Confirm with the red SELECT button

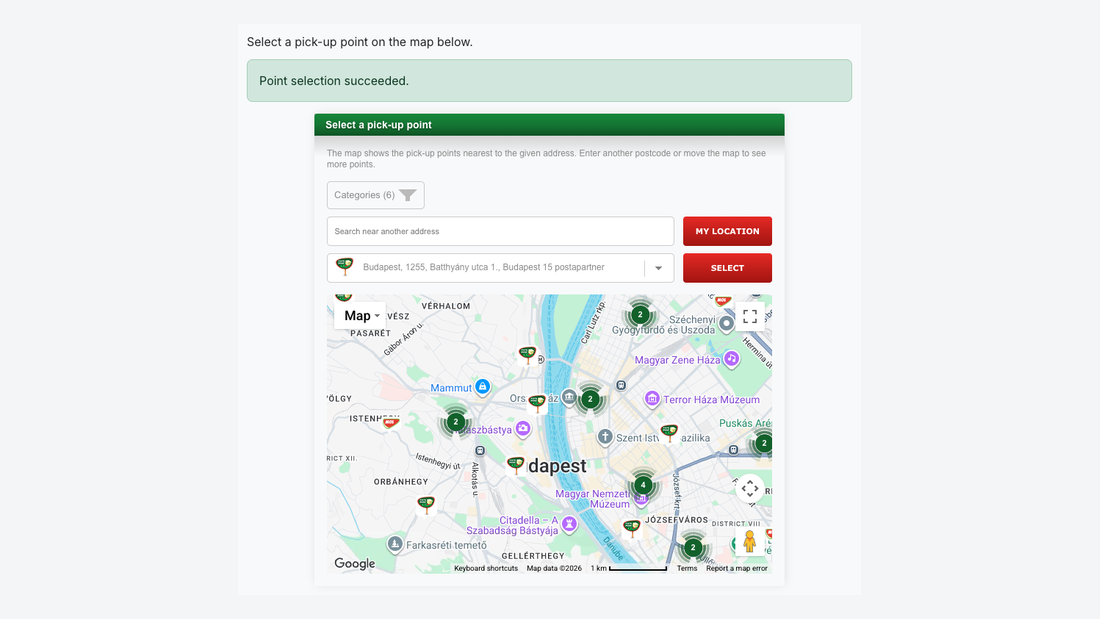(x=727, y=268)
